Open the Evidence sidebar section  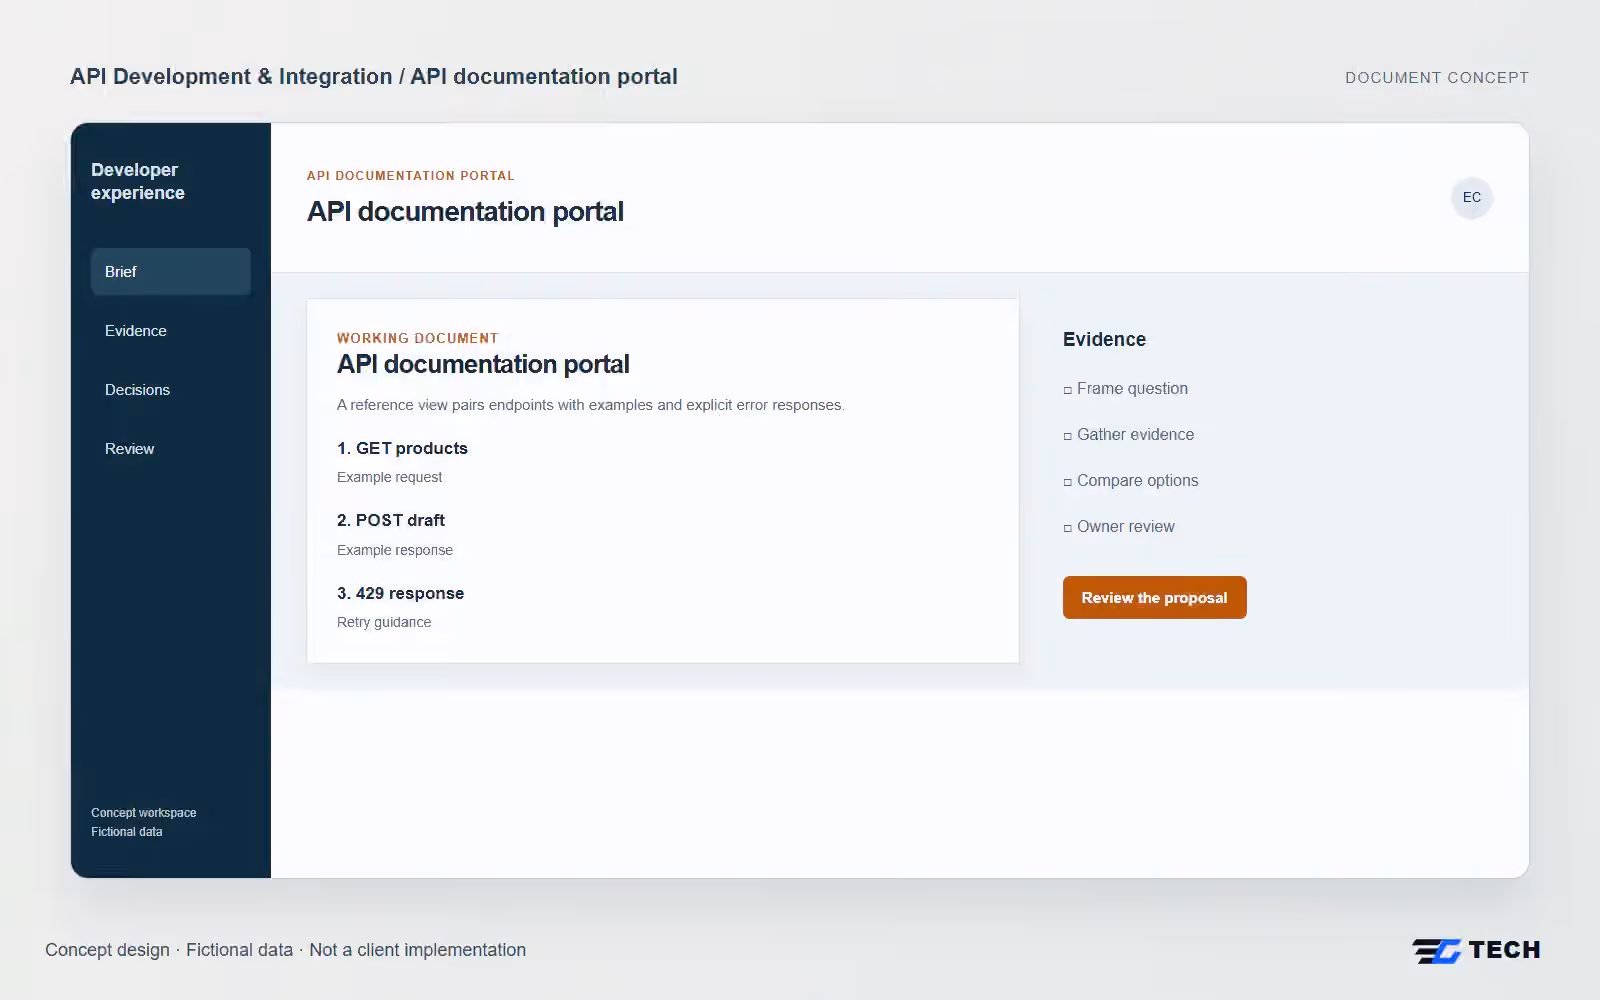click(171, 331)
